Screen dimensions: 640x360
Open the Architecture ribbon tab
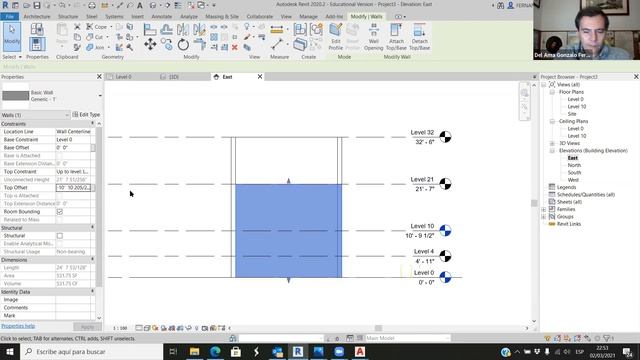(37, 16)
